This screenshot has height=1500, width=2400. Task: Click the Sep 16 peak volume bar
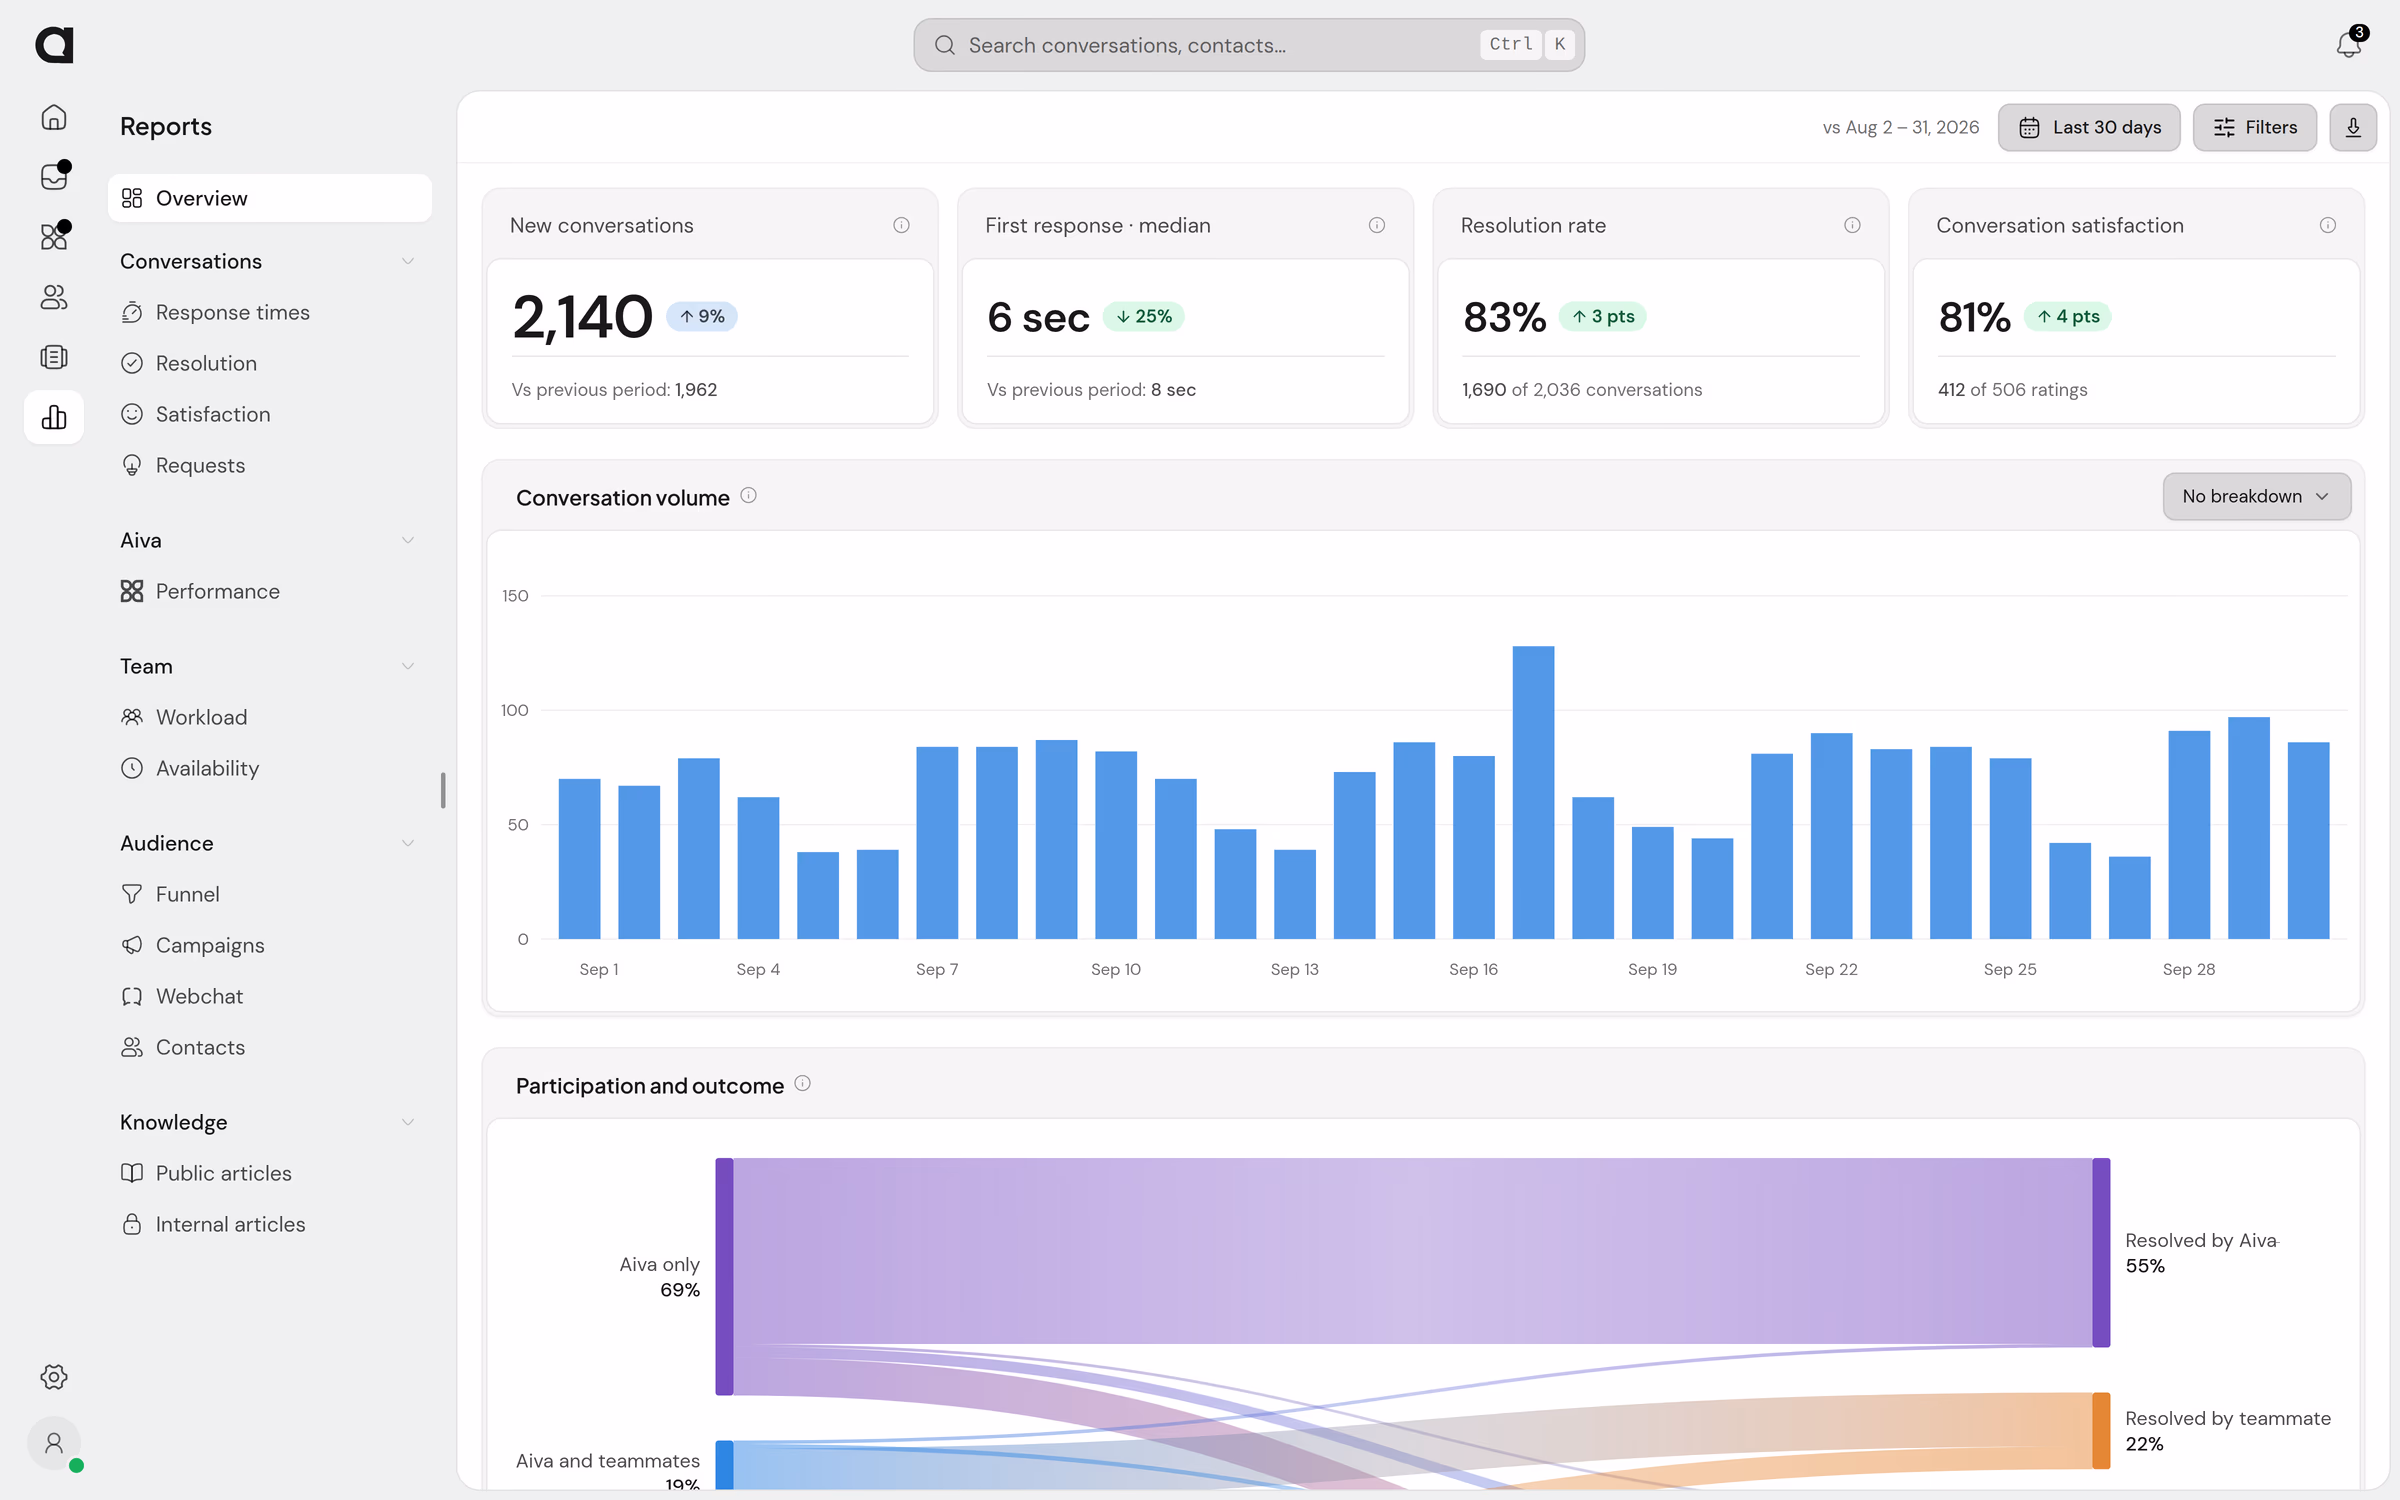coord(1533,792)
